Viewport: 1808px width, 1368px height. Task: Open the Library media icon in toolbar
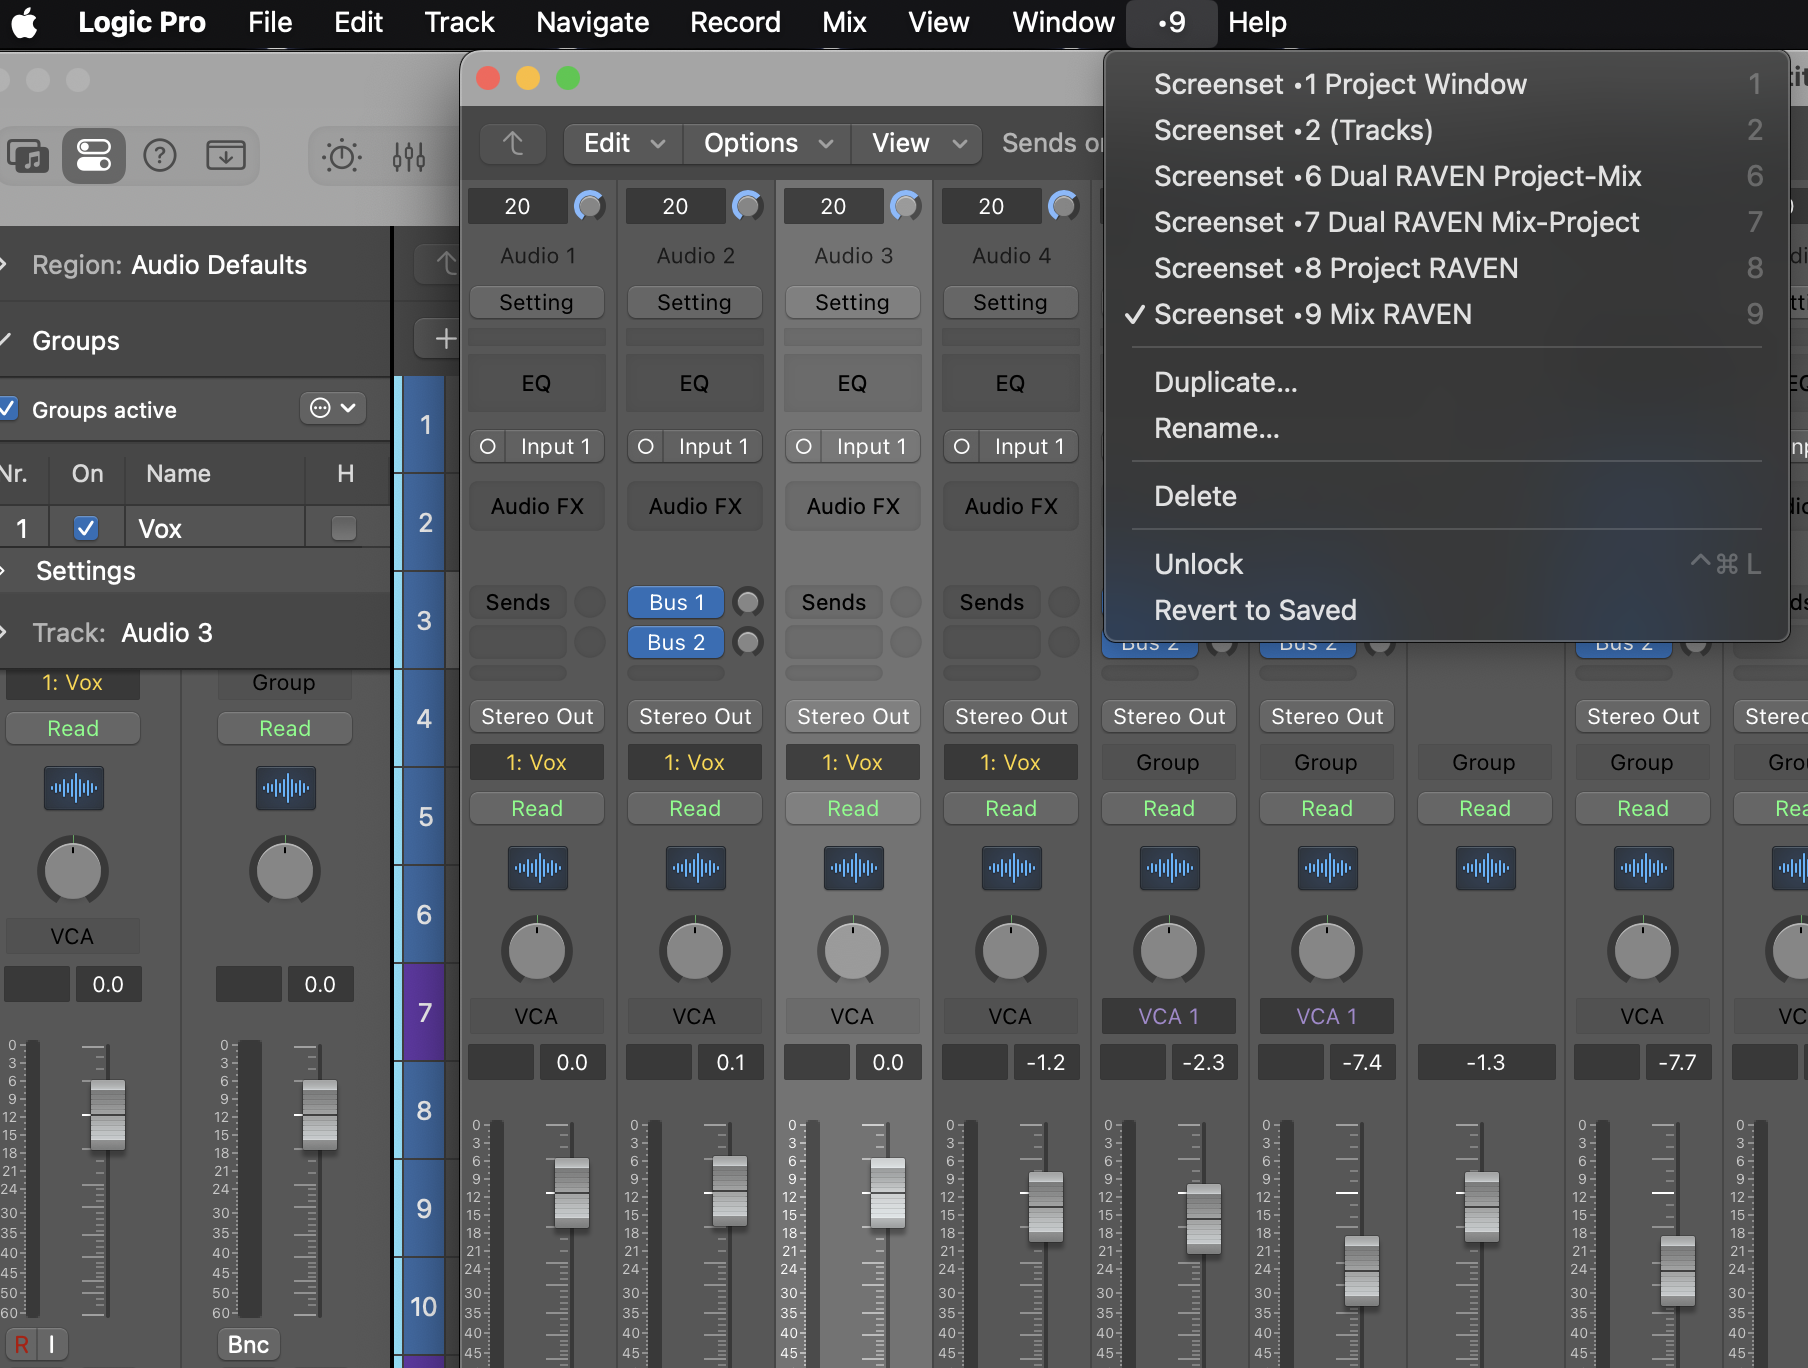coord(28,155)
